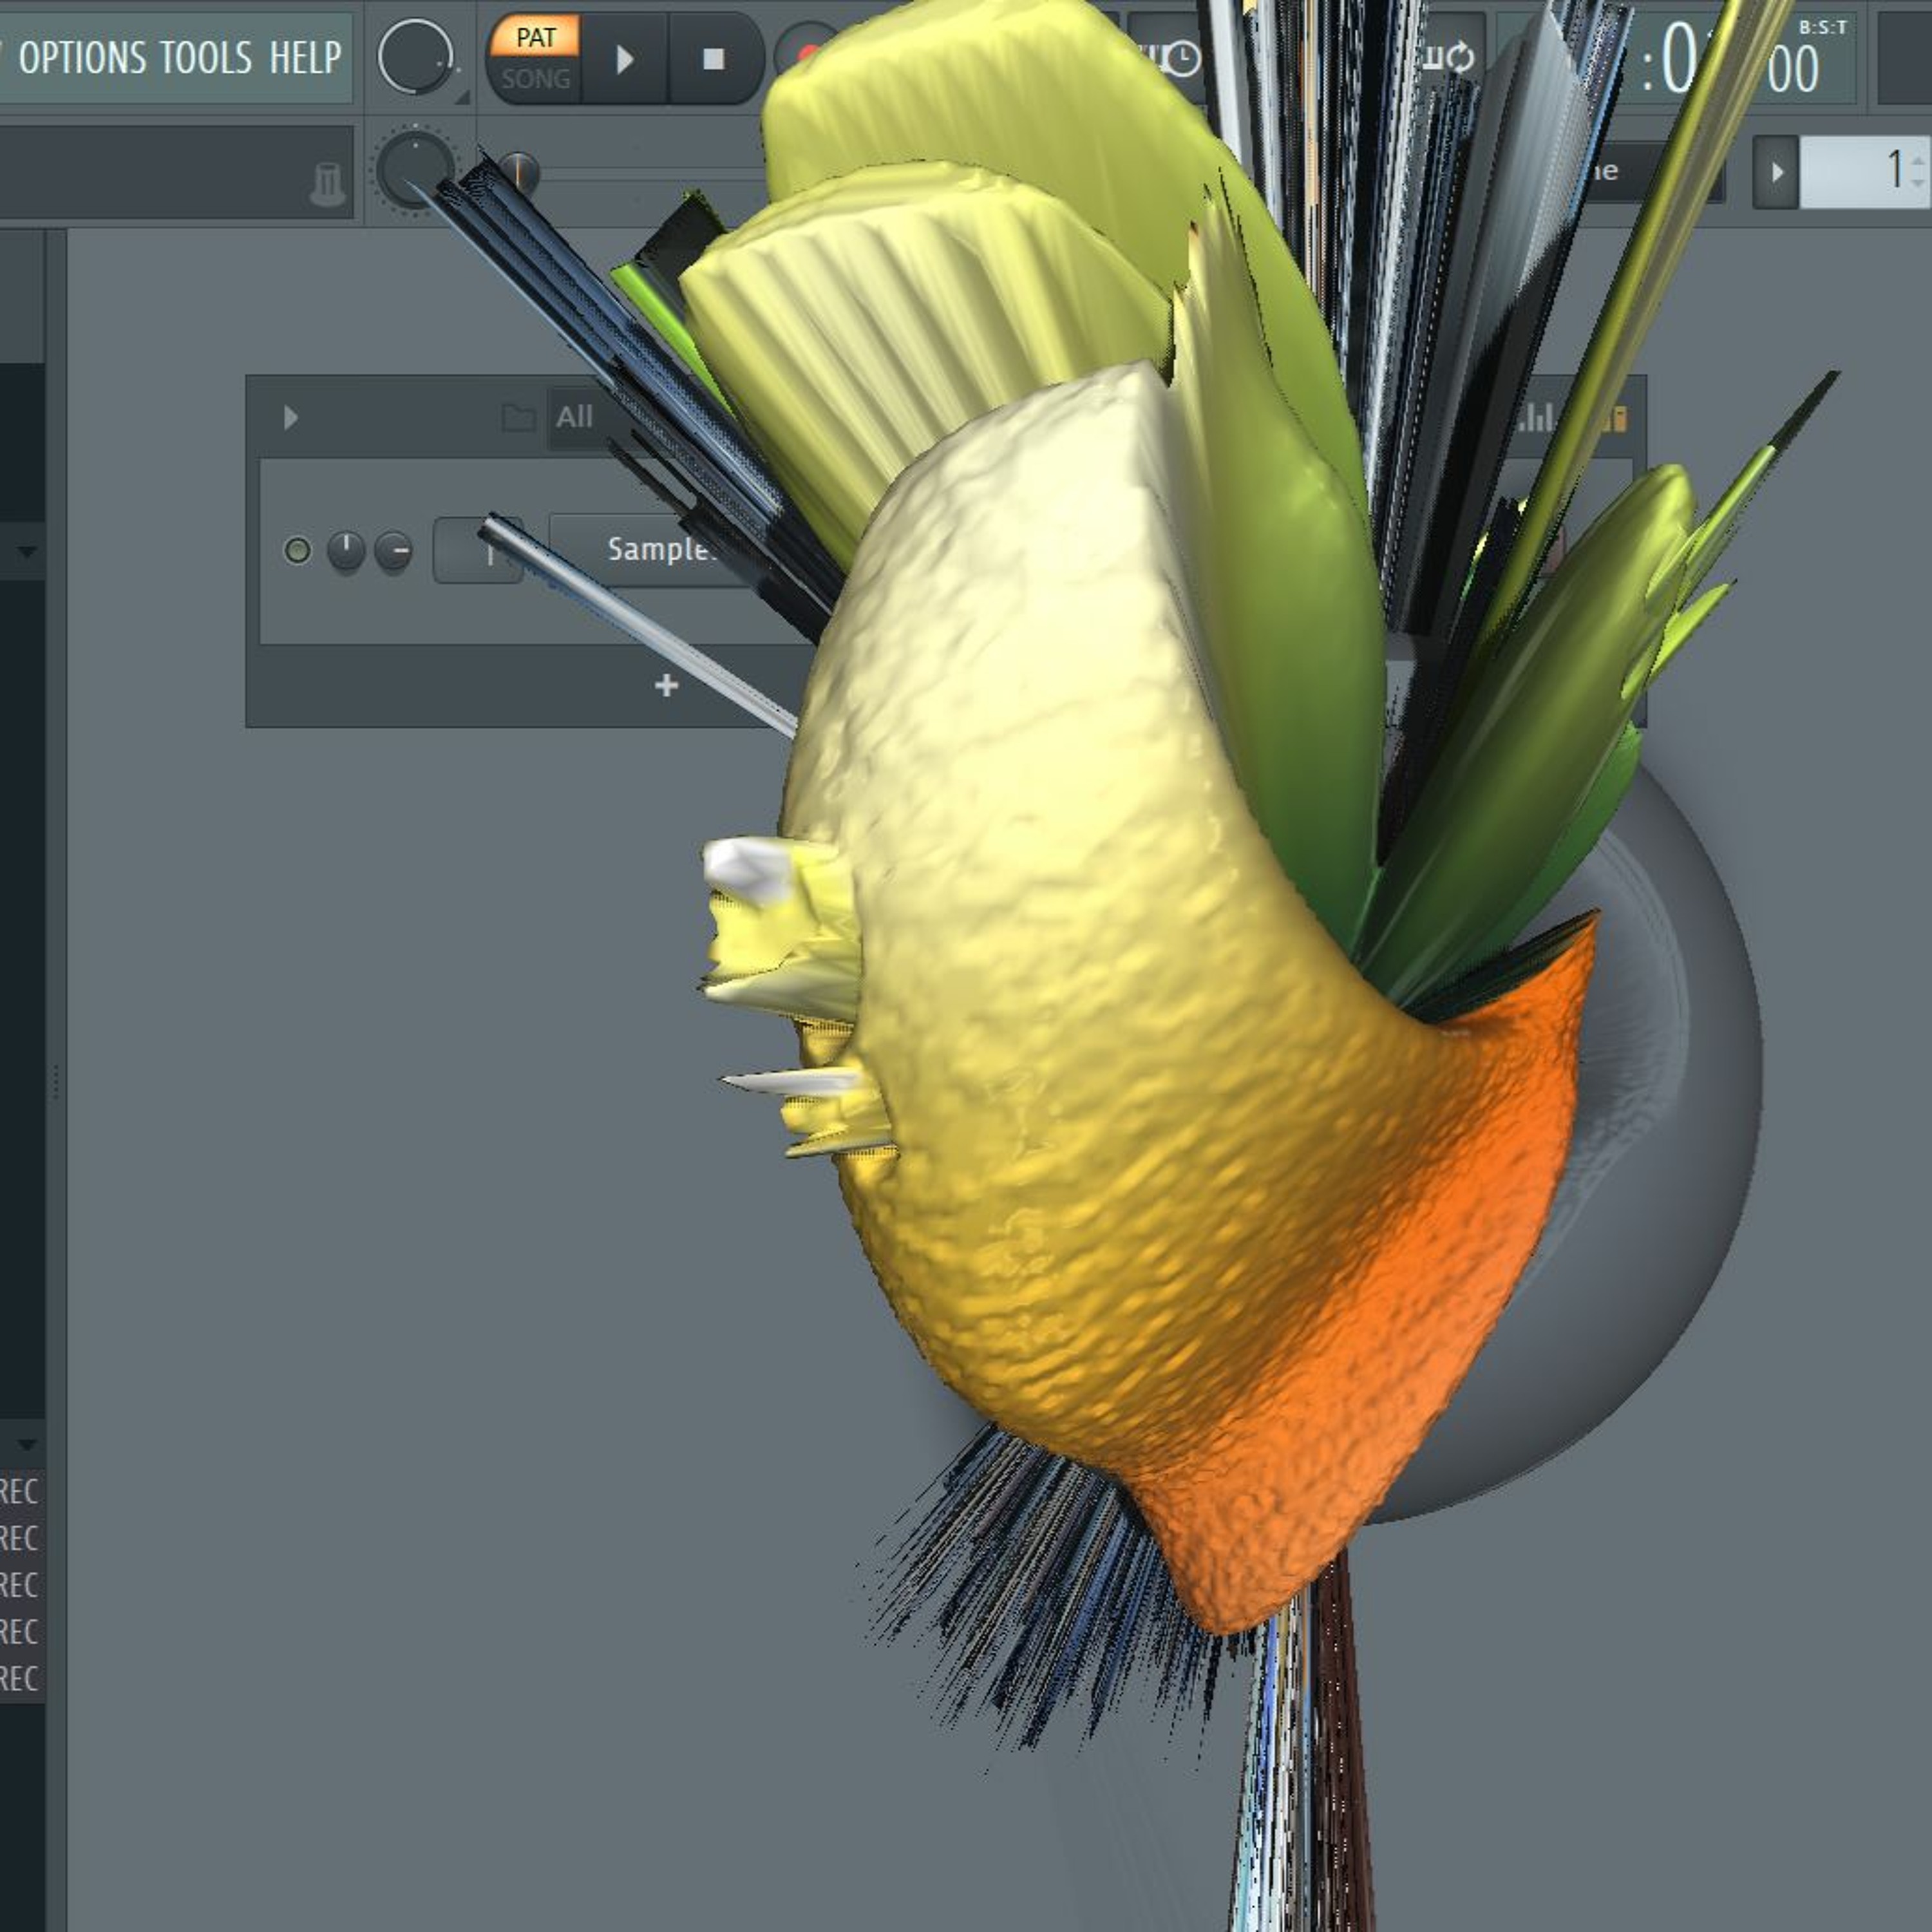
Task: Click the knob icon in hint bar
Action: (x=328, y=184)
